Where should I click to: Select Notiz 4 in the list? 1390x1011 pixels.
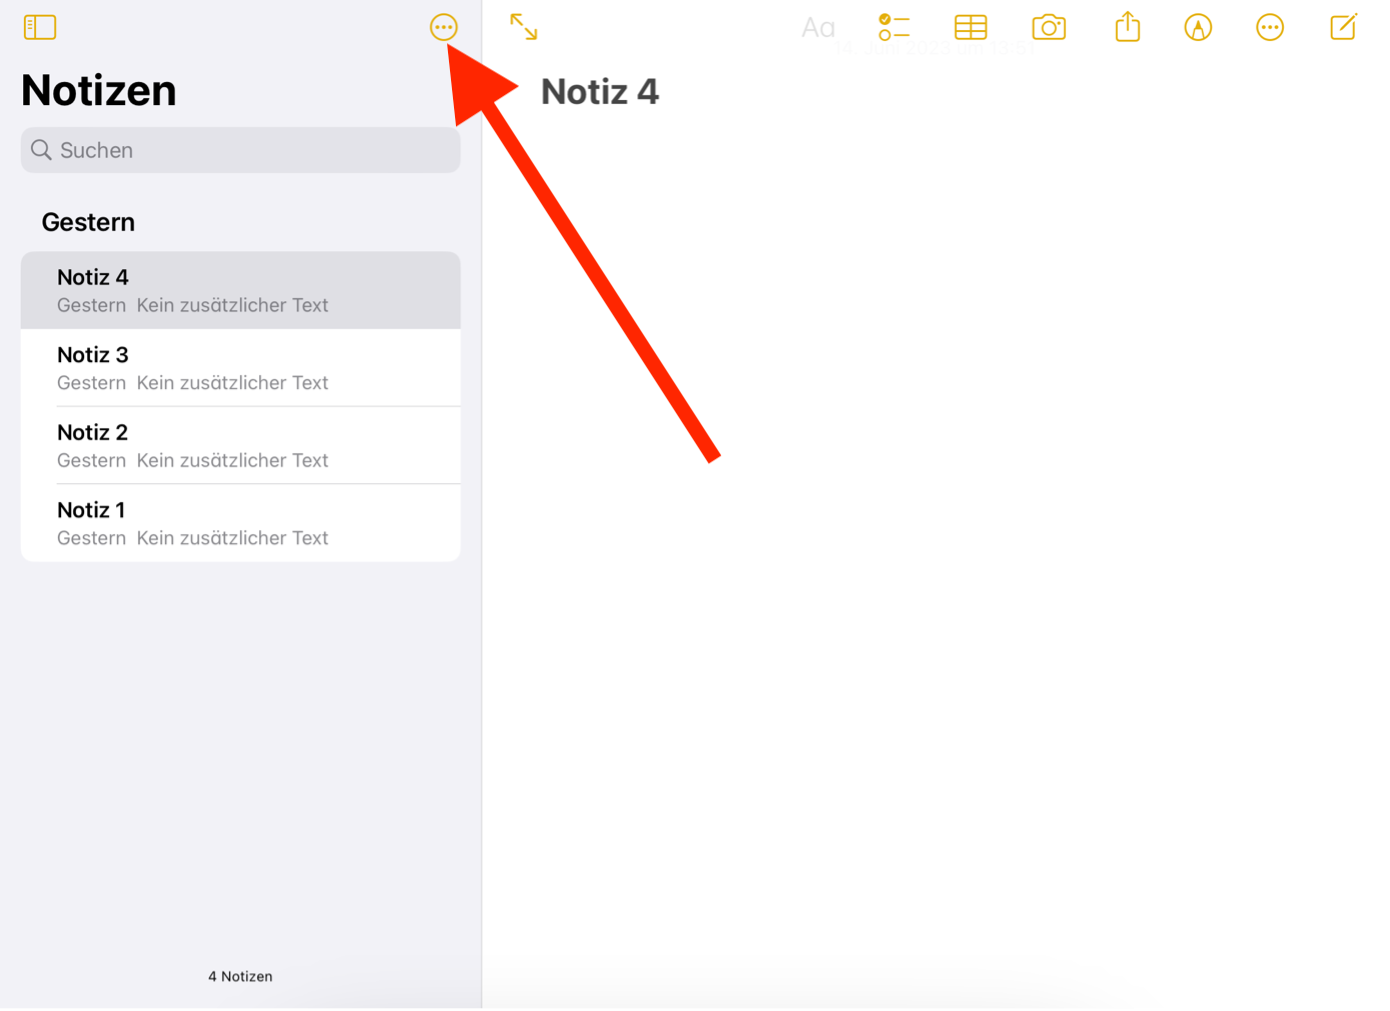240,290
